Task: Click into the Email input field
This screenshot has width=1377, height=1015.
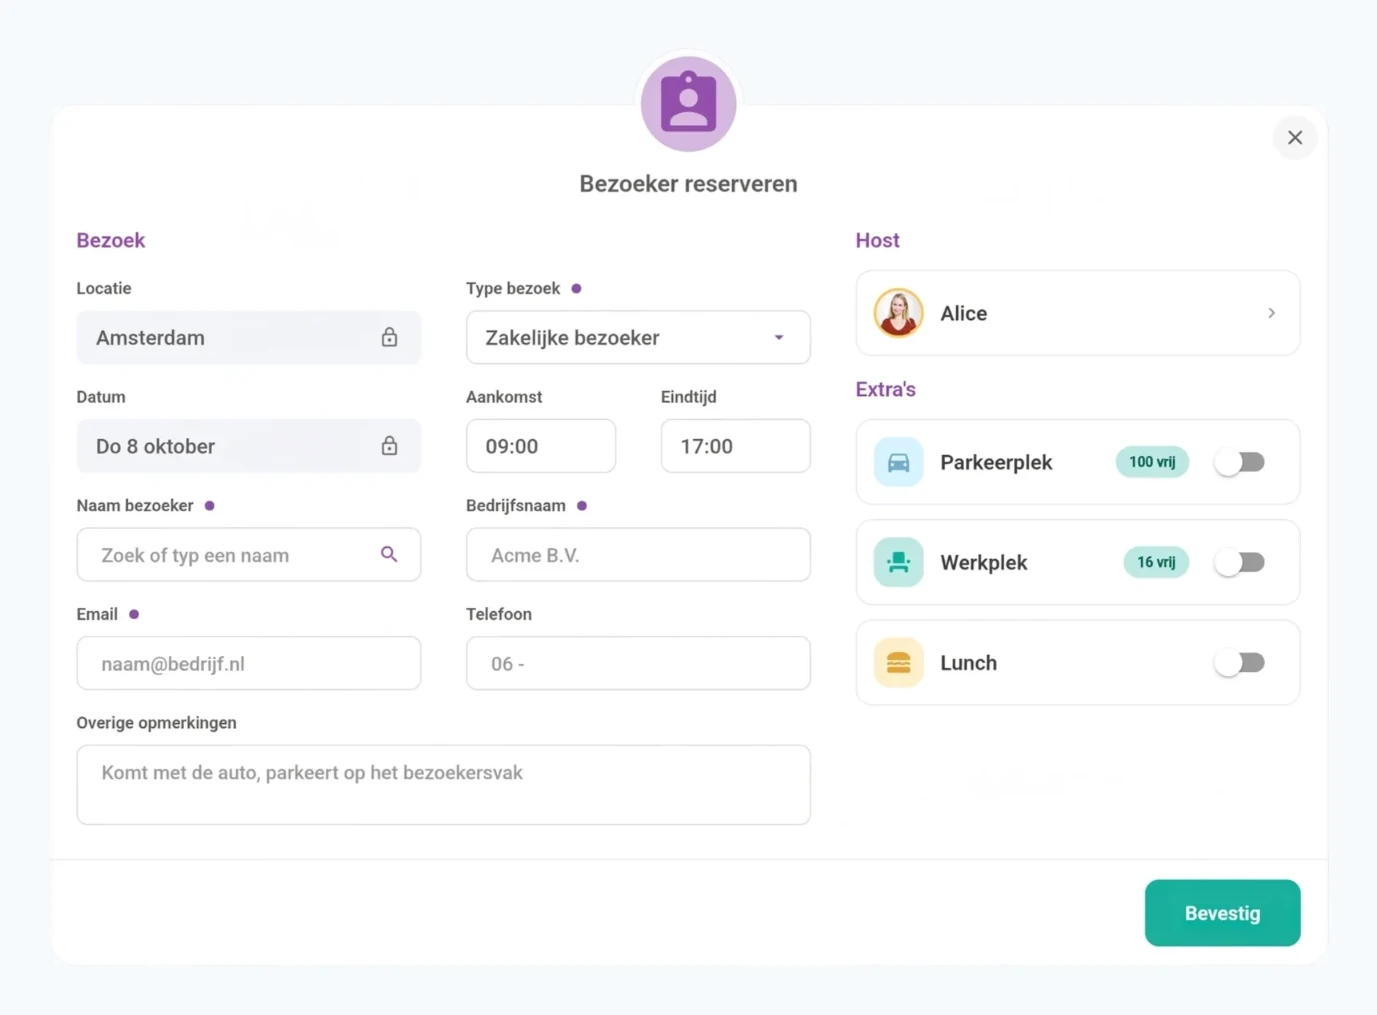Action: pyautogui.click(x=249, y=663)
